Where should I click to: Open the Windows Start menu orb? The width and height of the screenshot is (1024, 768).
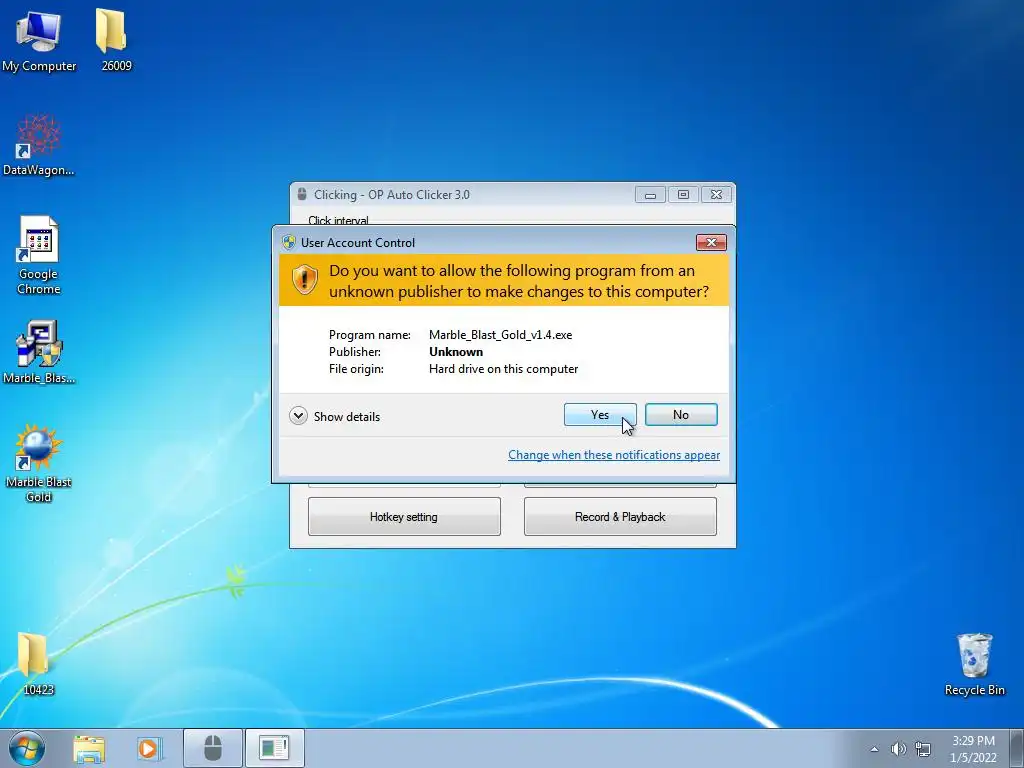click(27, 748)
